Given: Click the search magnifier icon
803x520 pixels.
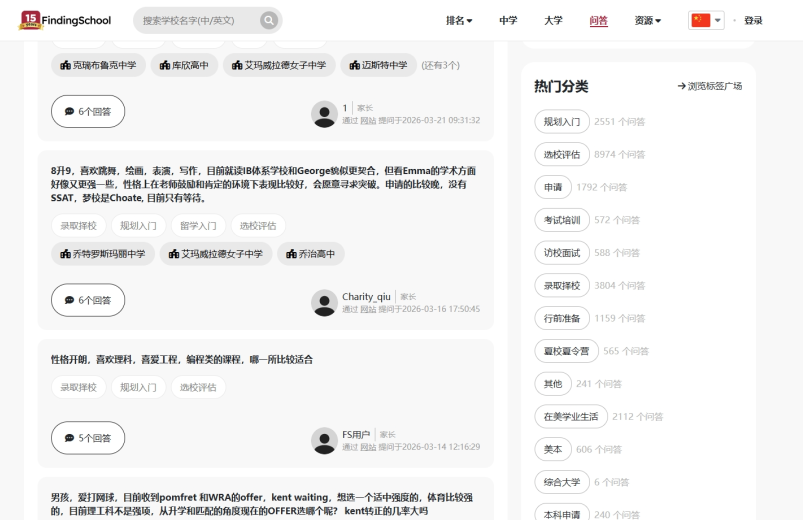Looking at the screenshot, I should [269, 20].
